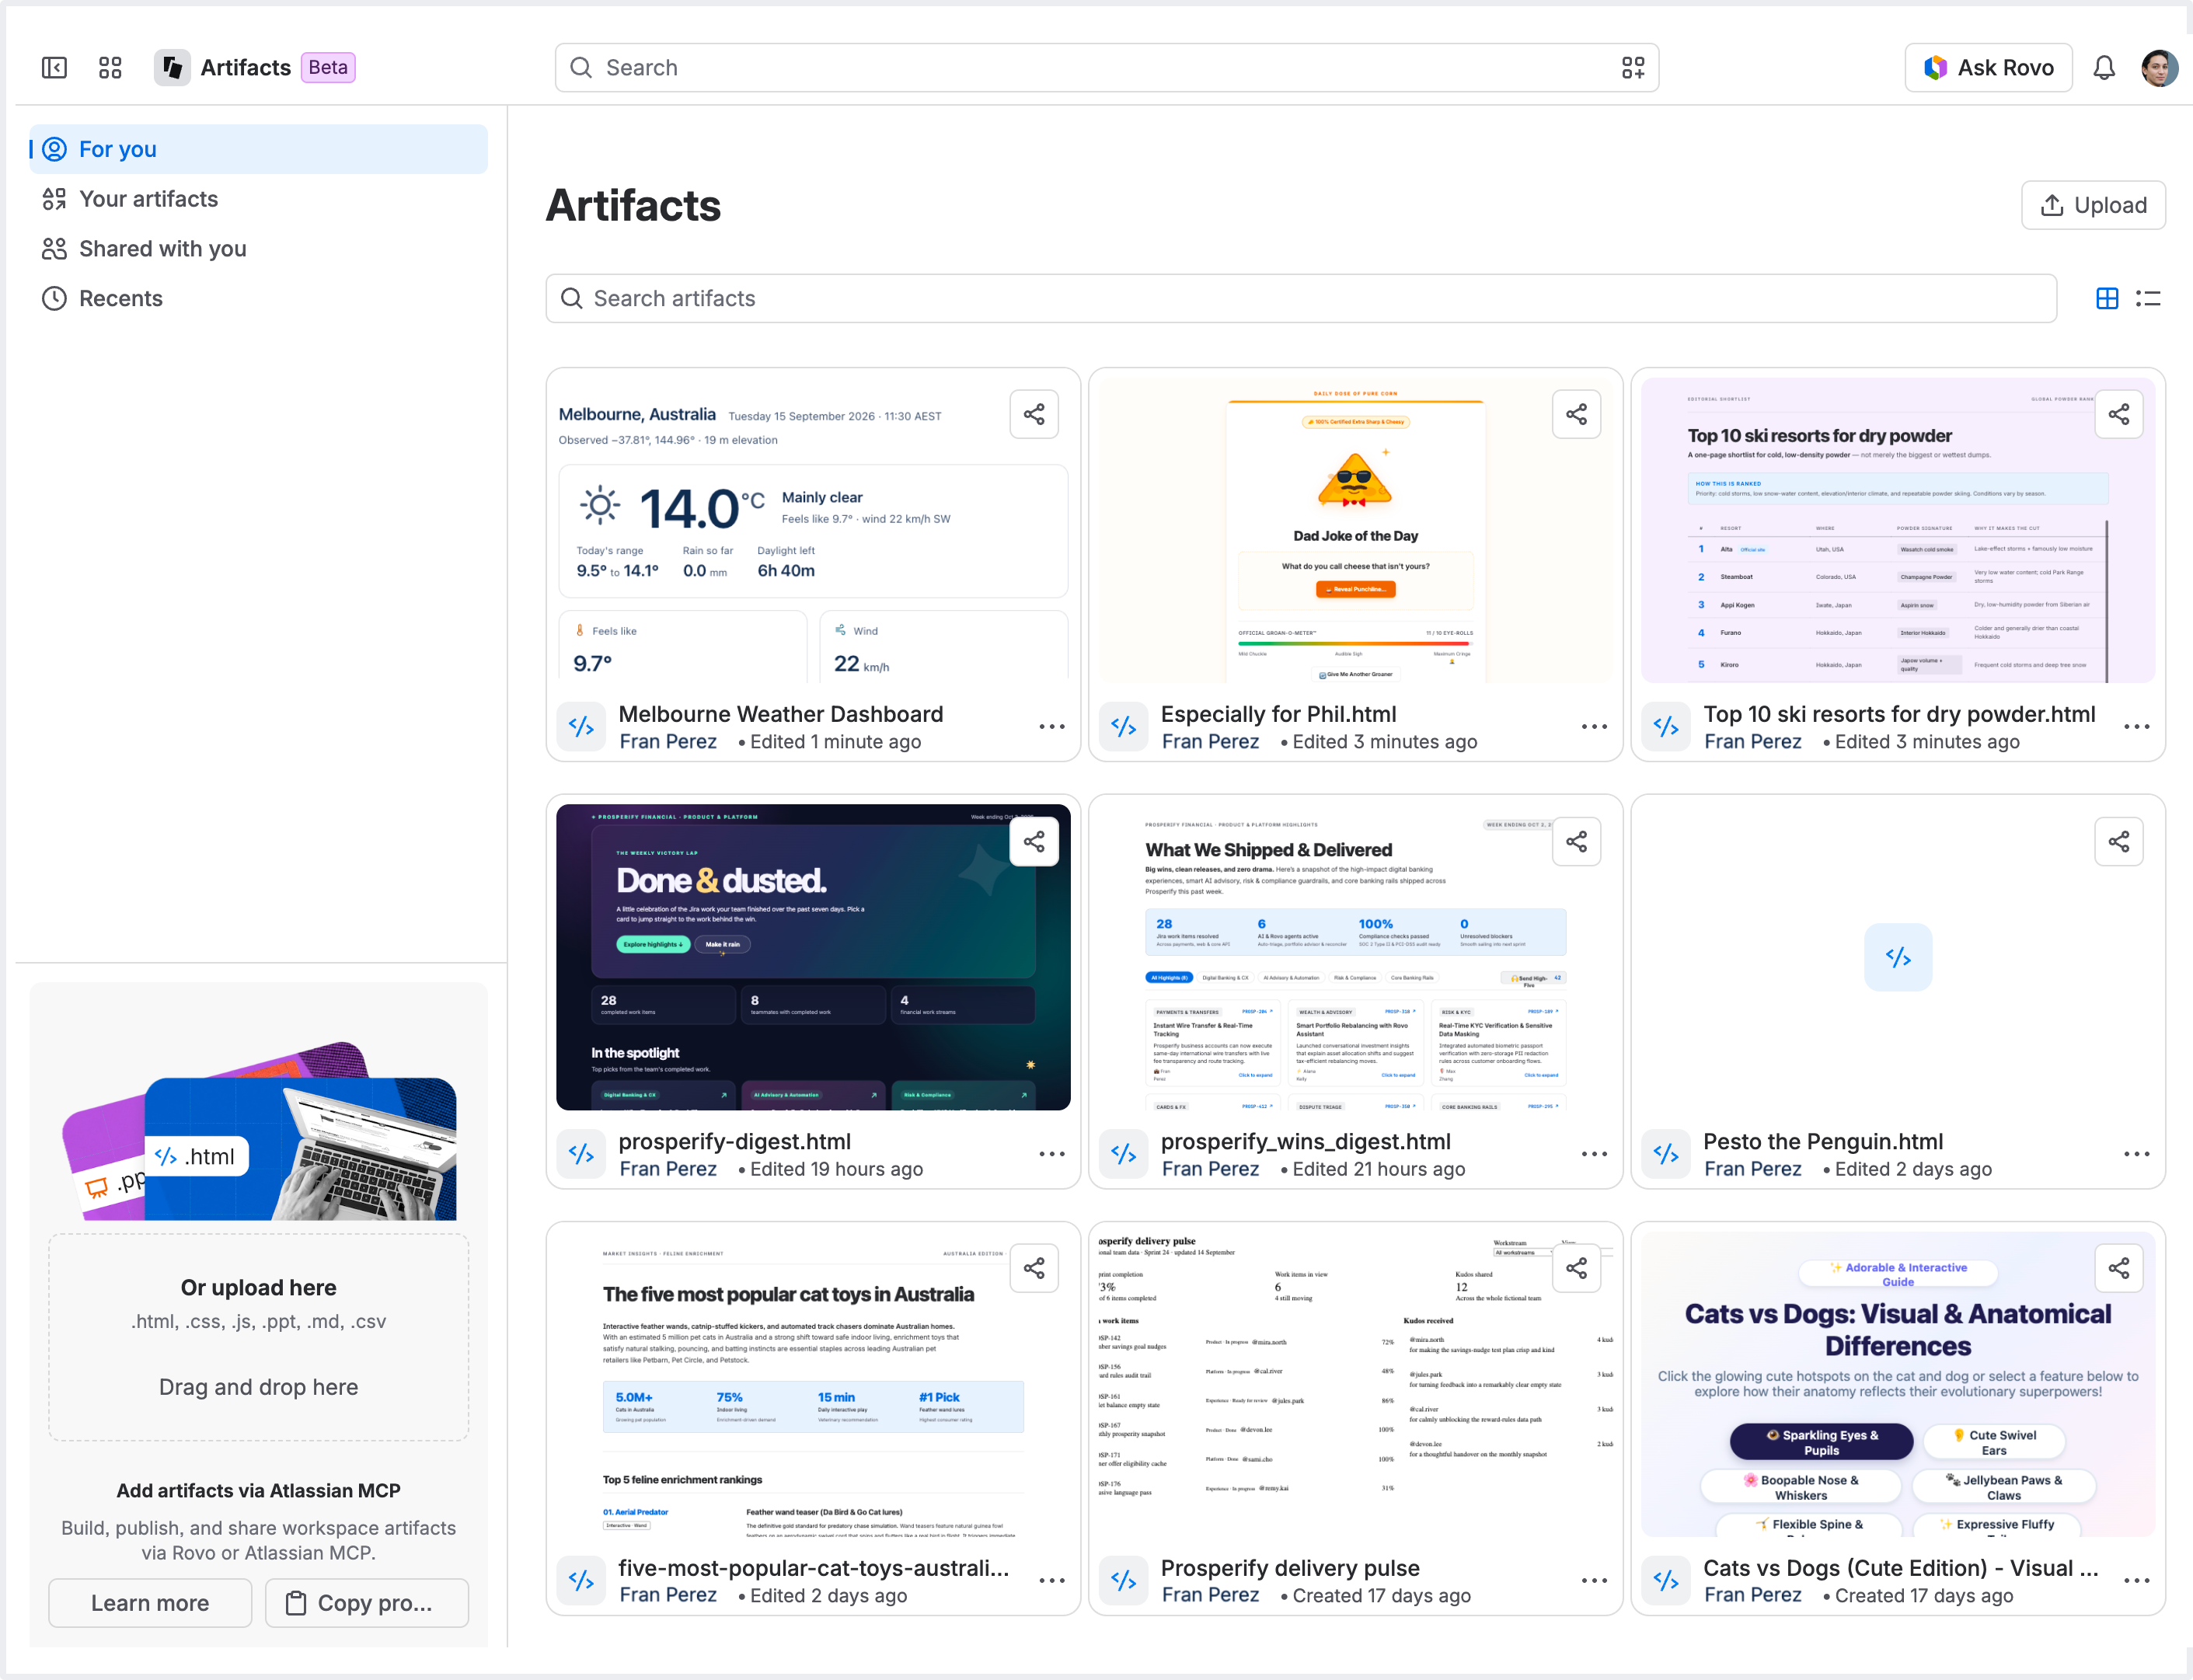This screenshot has height=1680, width=2193.
Task: Switch to list view
Action: tap(2148, 298)
